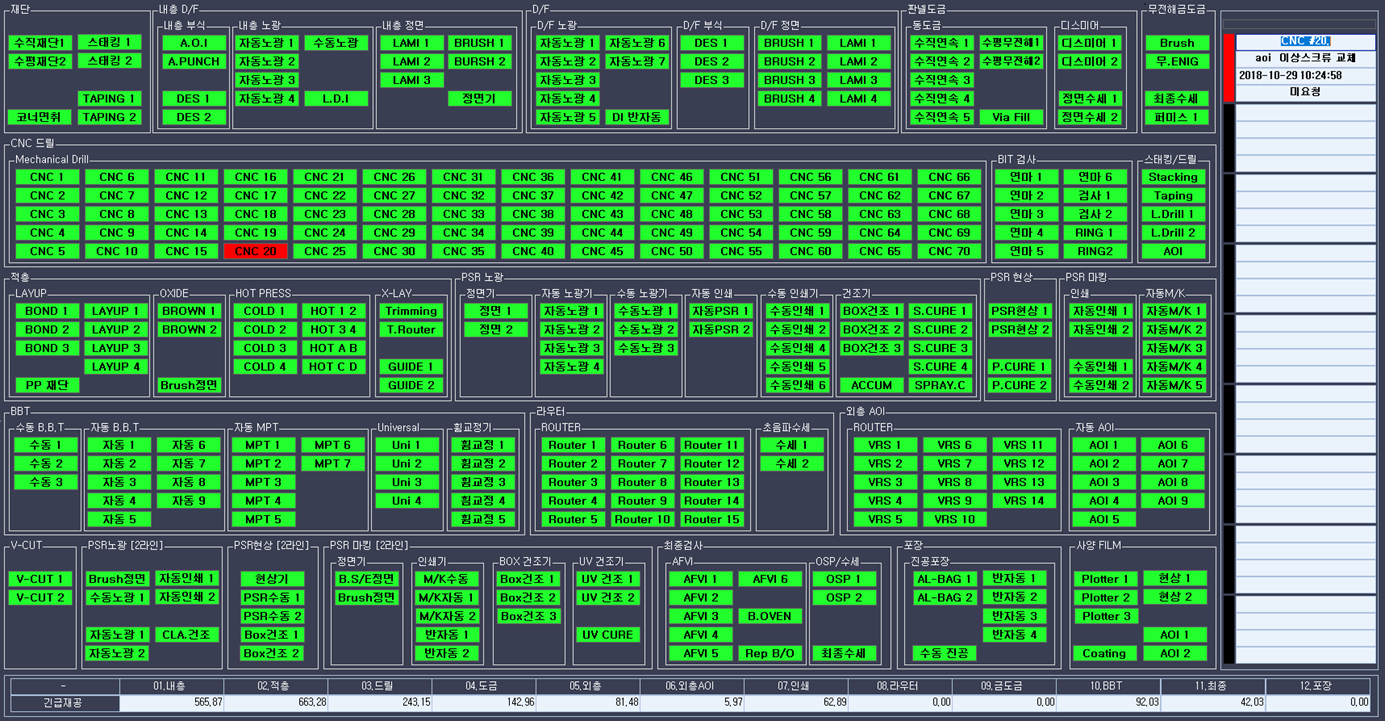1385x721 pixels.
Task: Click the B.OVEN button
Action: point(770,616)
